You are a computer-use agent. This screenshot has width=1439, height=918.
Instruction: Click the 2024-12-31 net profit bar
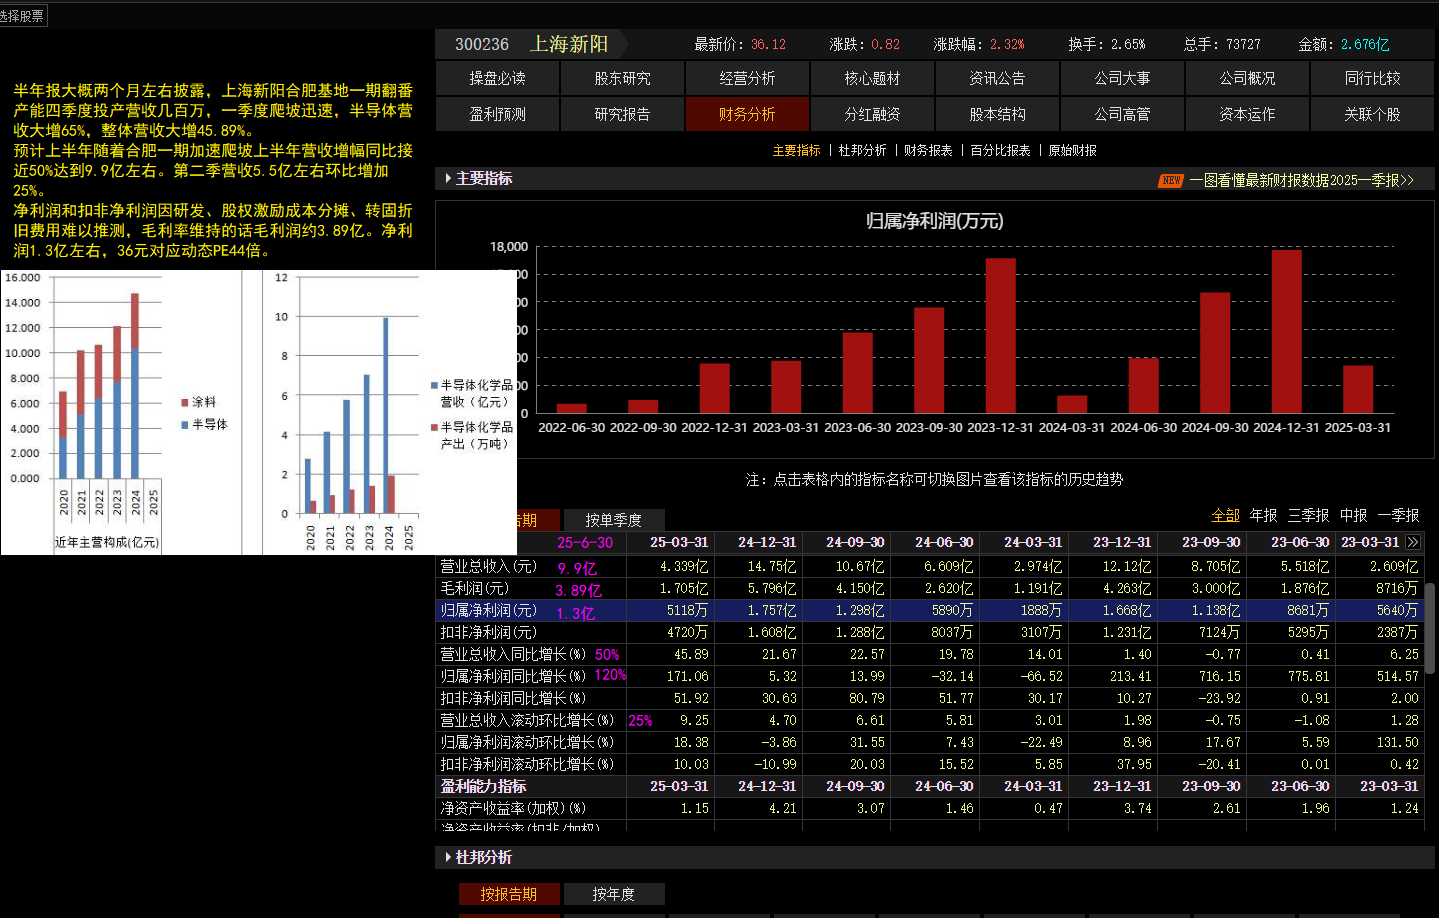(1286, 331)
